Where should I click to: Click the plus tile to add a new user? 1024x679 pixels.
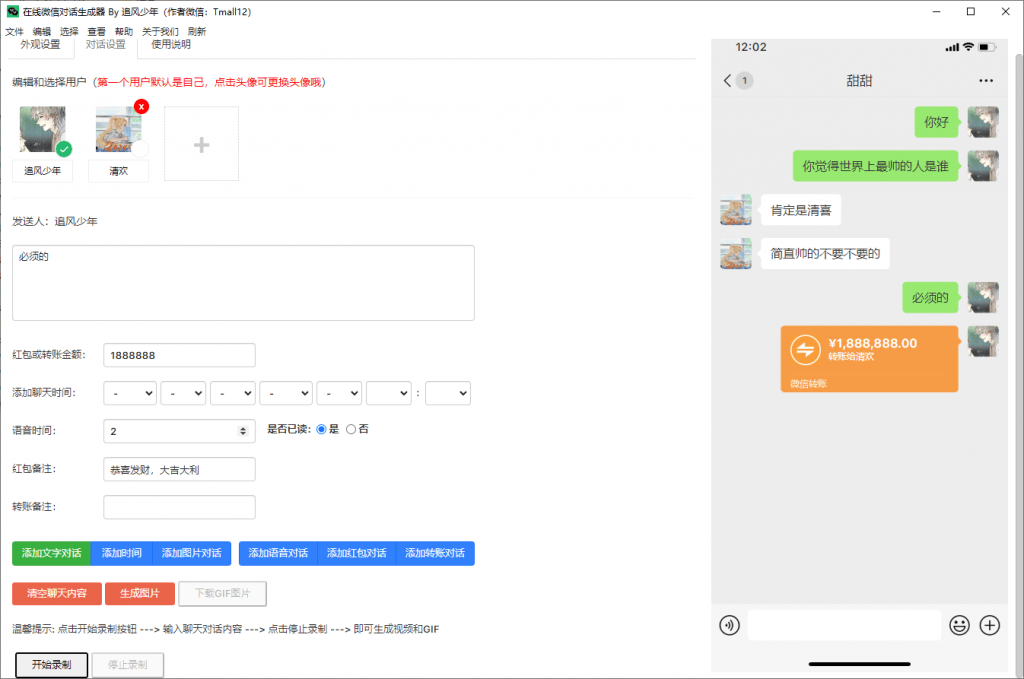pyautogui.click(x=201, y=143)
